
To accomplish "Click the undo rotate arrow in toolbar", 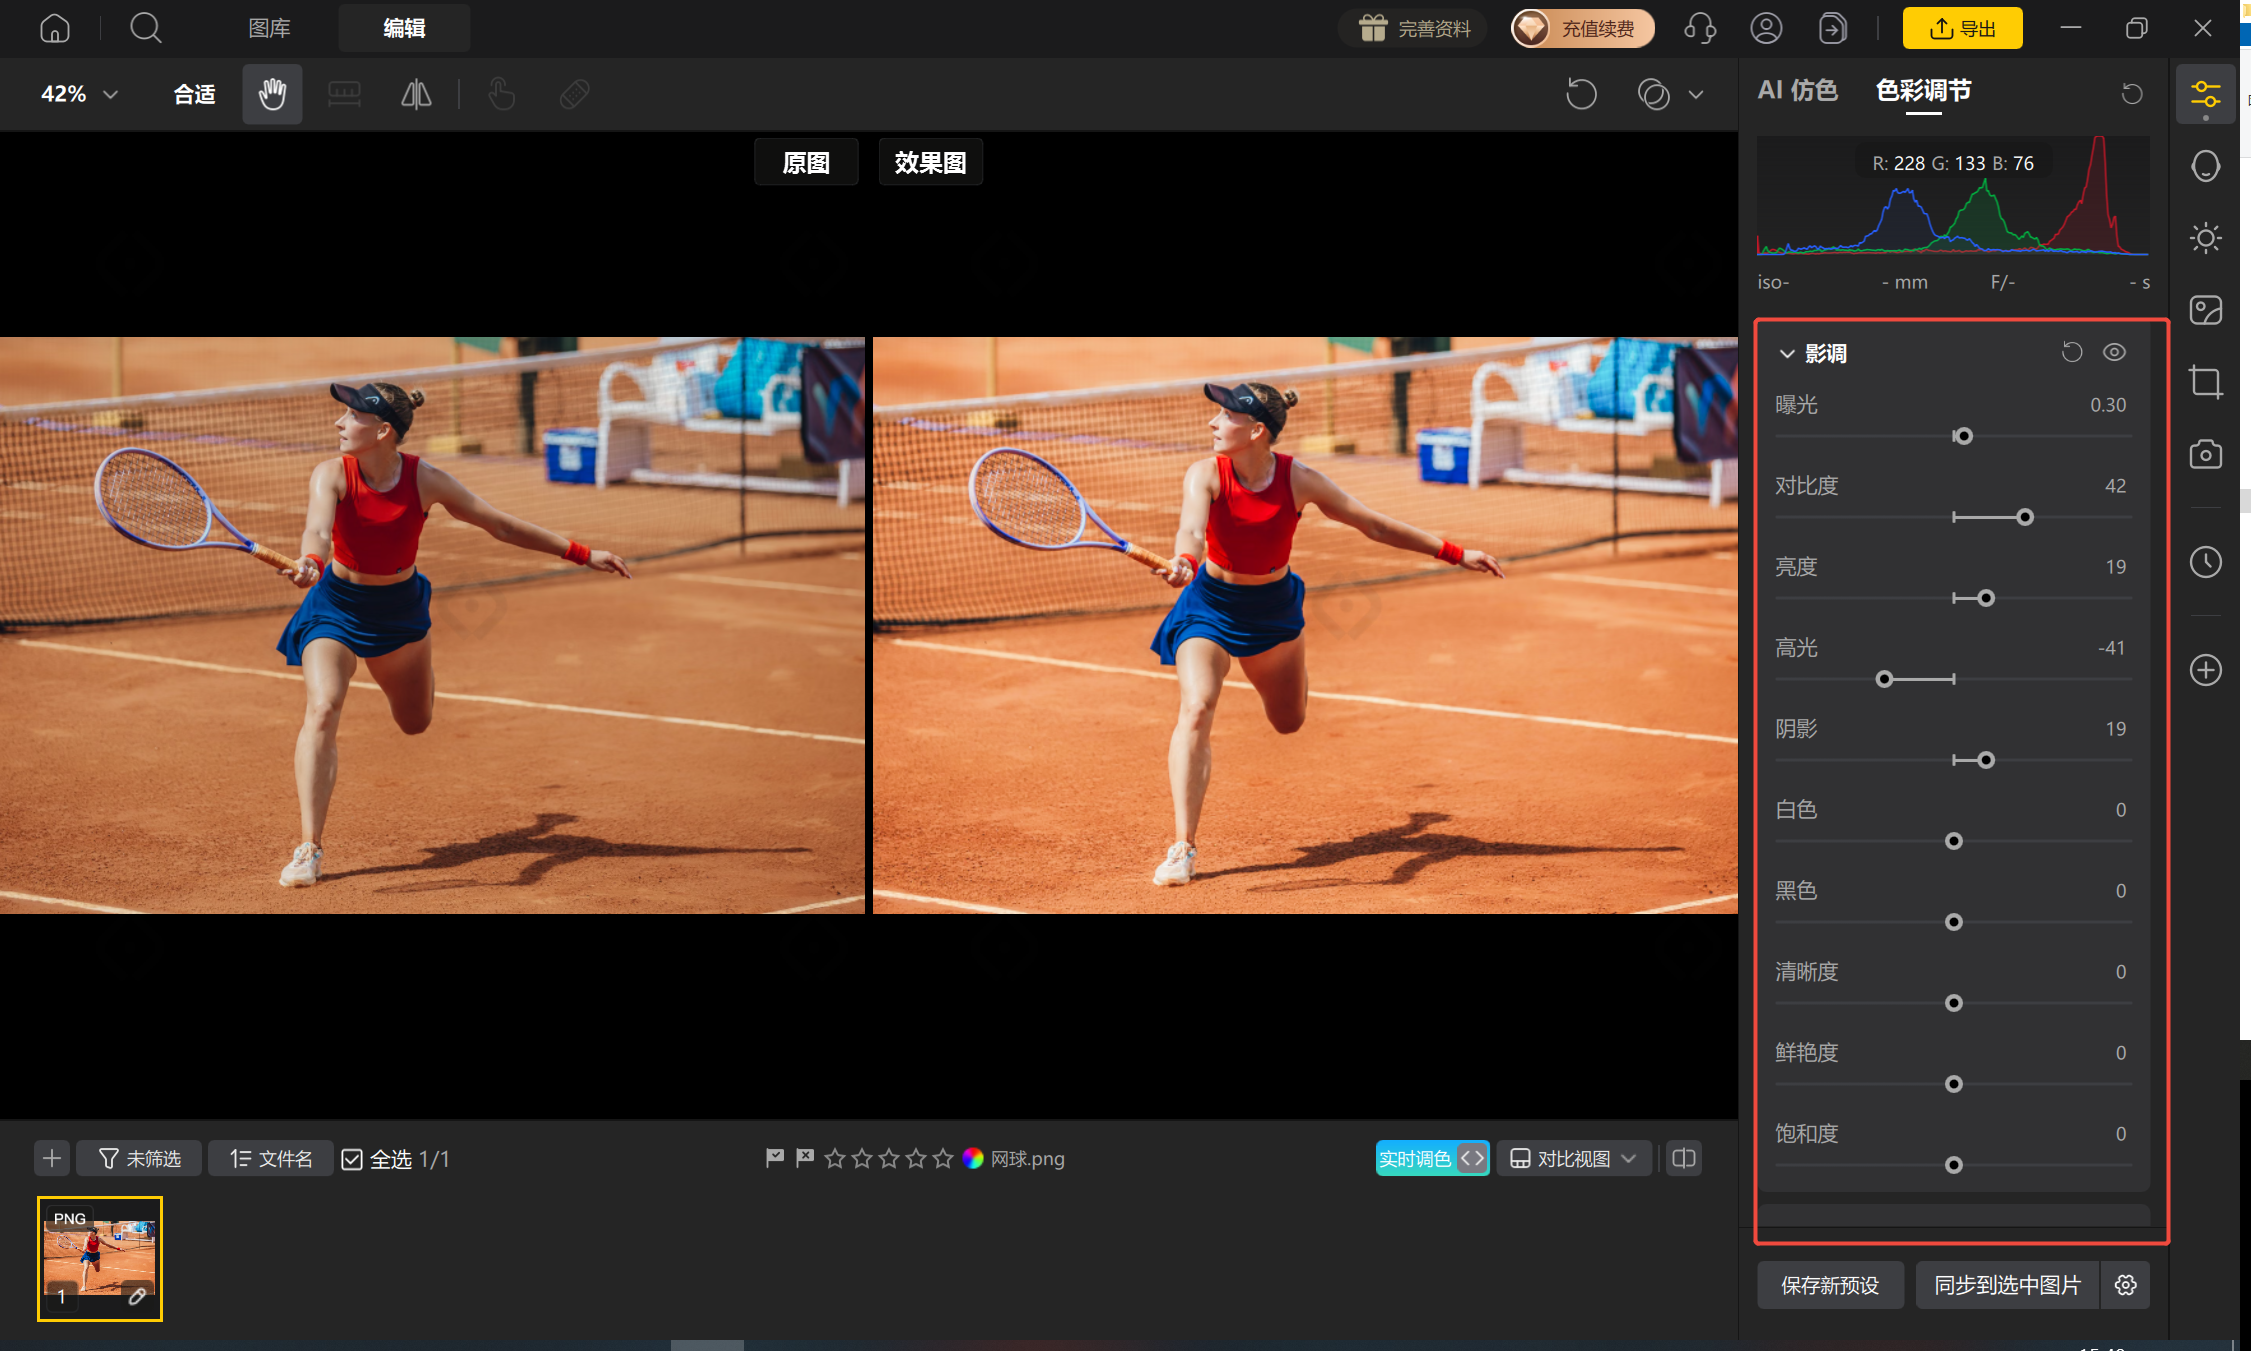I will (x=1581, y=94).
